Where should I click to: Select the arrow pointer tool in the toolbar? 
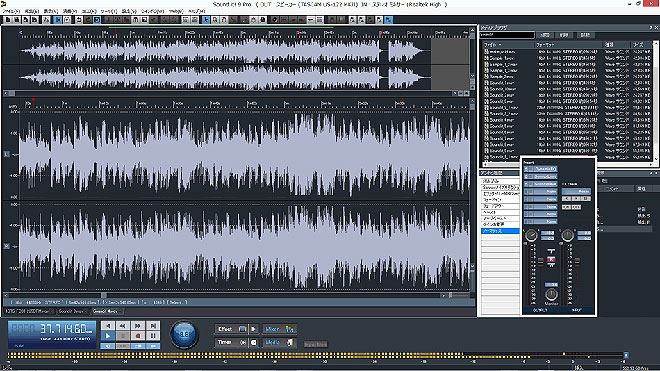[206, 20]
